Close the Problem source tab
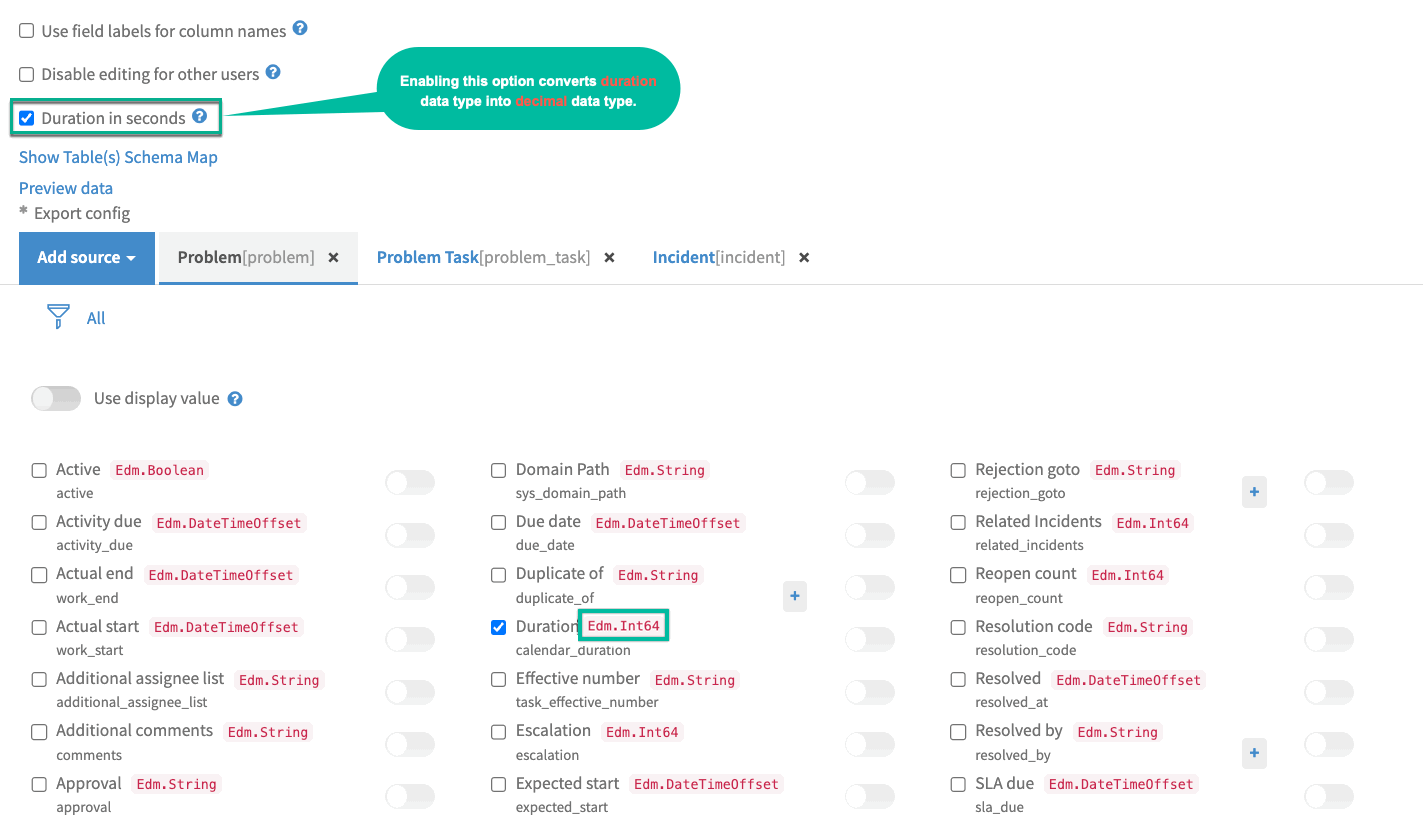 334,258
